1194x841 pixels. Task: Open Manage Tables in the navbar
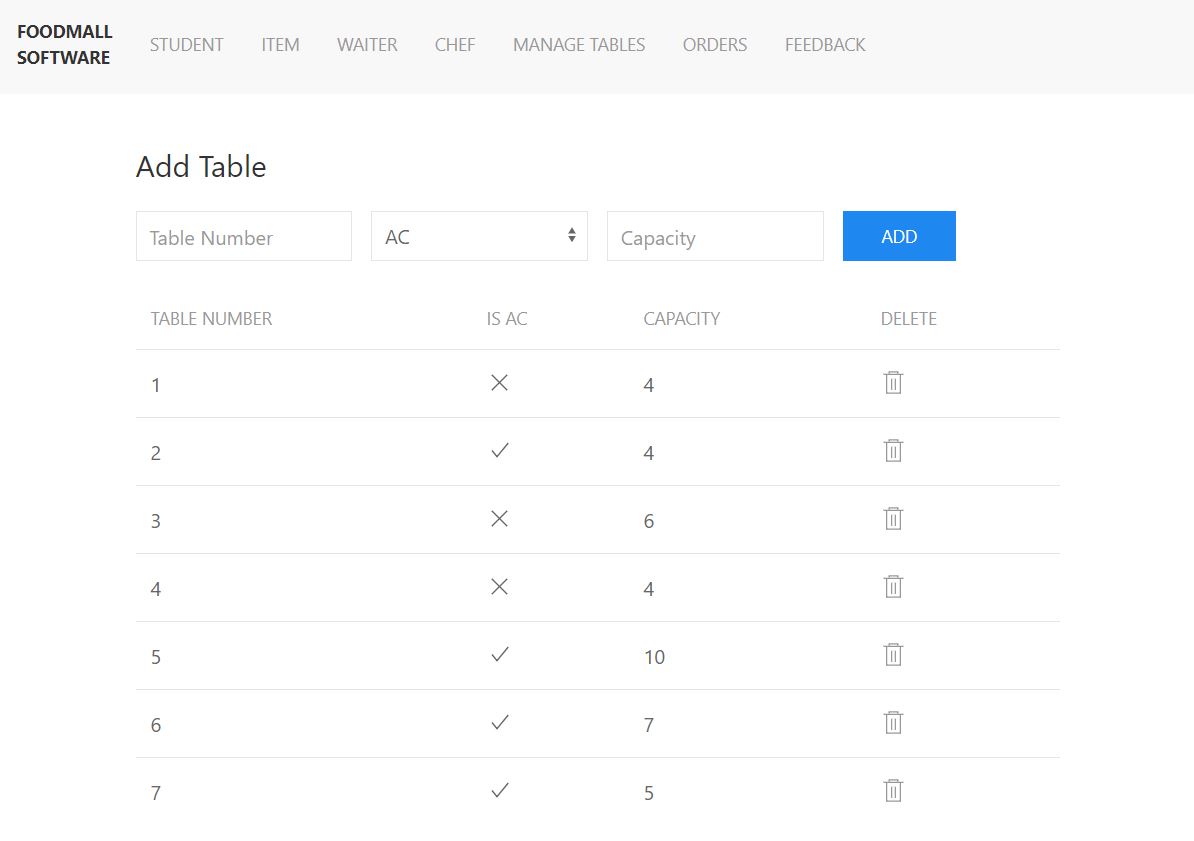point(579,45)
